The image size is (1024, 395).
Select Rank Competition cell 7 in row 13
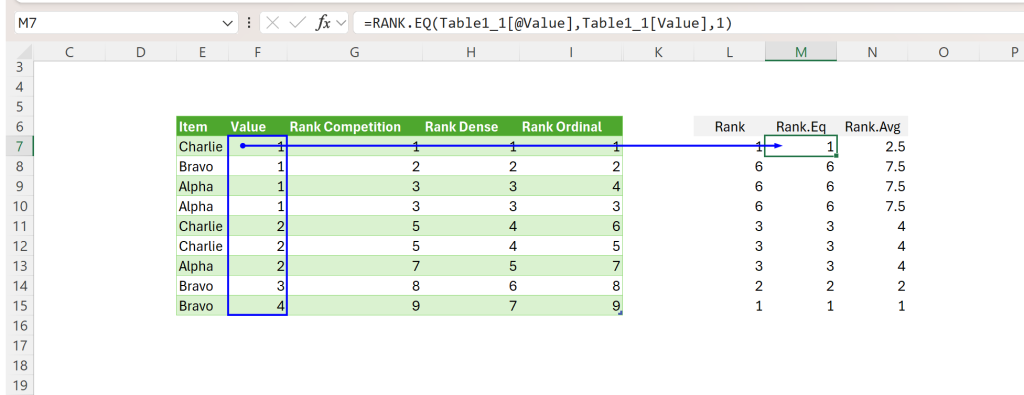354,266
